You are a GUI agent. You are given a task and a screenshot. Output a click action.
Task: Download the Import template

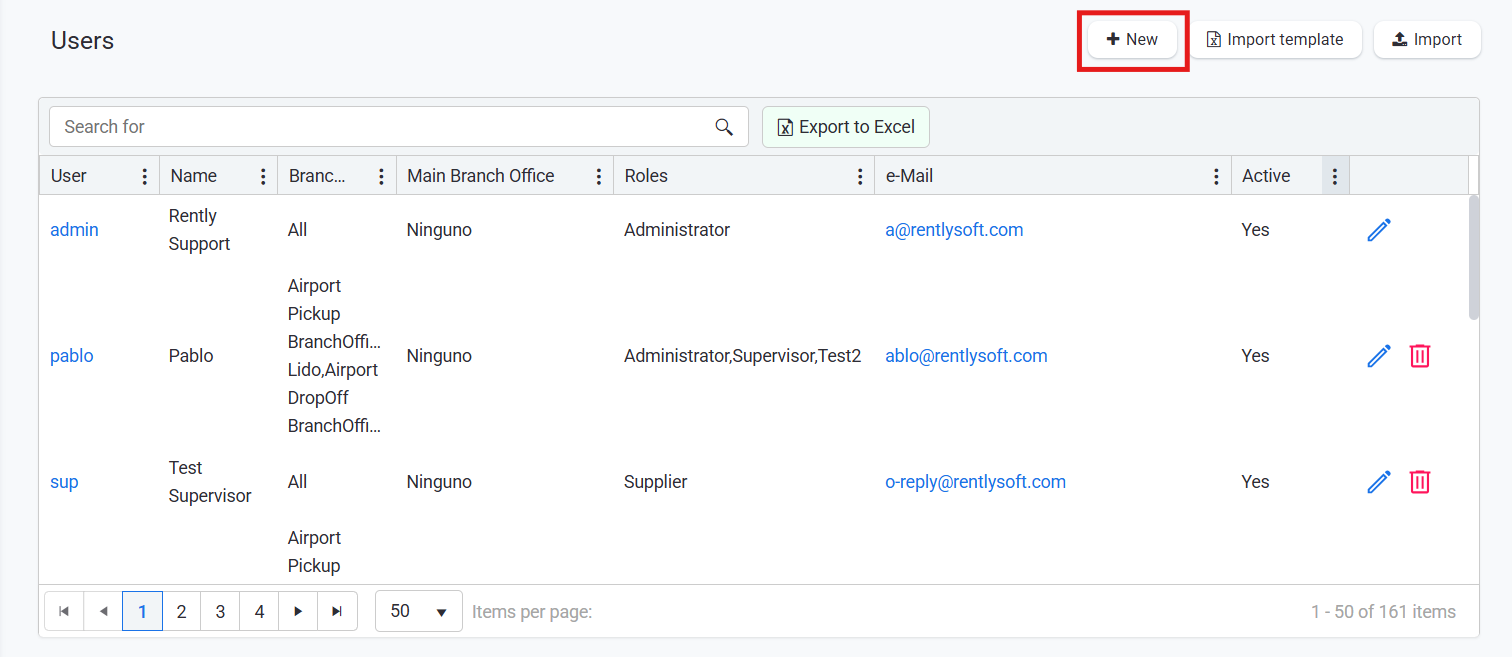pyautogui.click(x=1275, y=40)
